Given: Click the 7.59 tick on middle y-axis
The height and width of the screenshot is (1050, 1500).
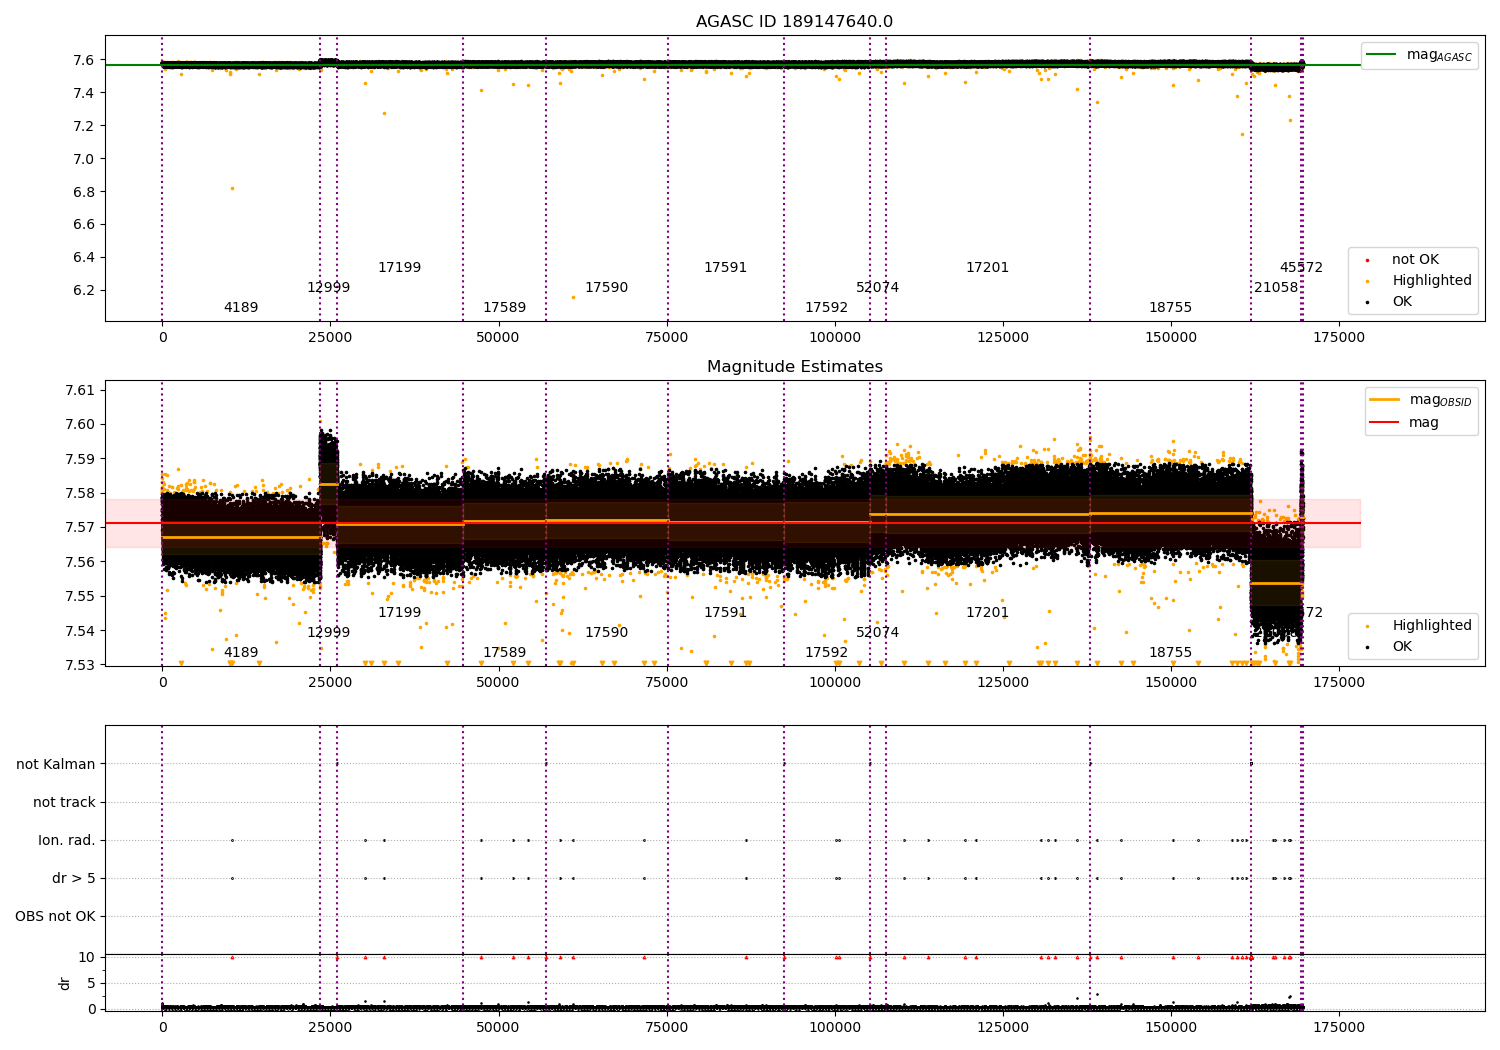Looking at the screenshot, I should tap(79, 459).
